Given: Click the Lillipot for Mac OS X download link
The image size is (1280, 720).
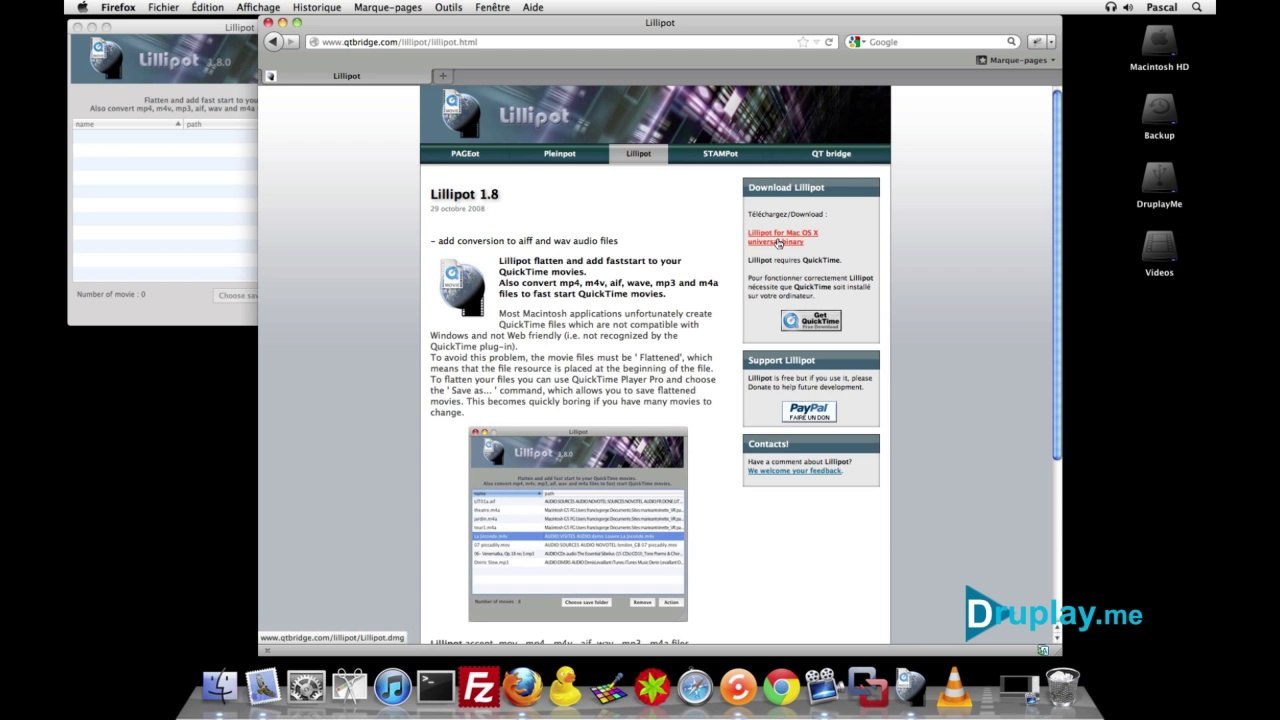Looking at the screenshot, I should coord(783,237).
